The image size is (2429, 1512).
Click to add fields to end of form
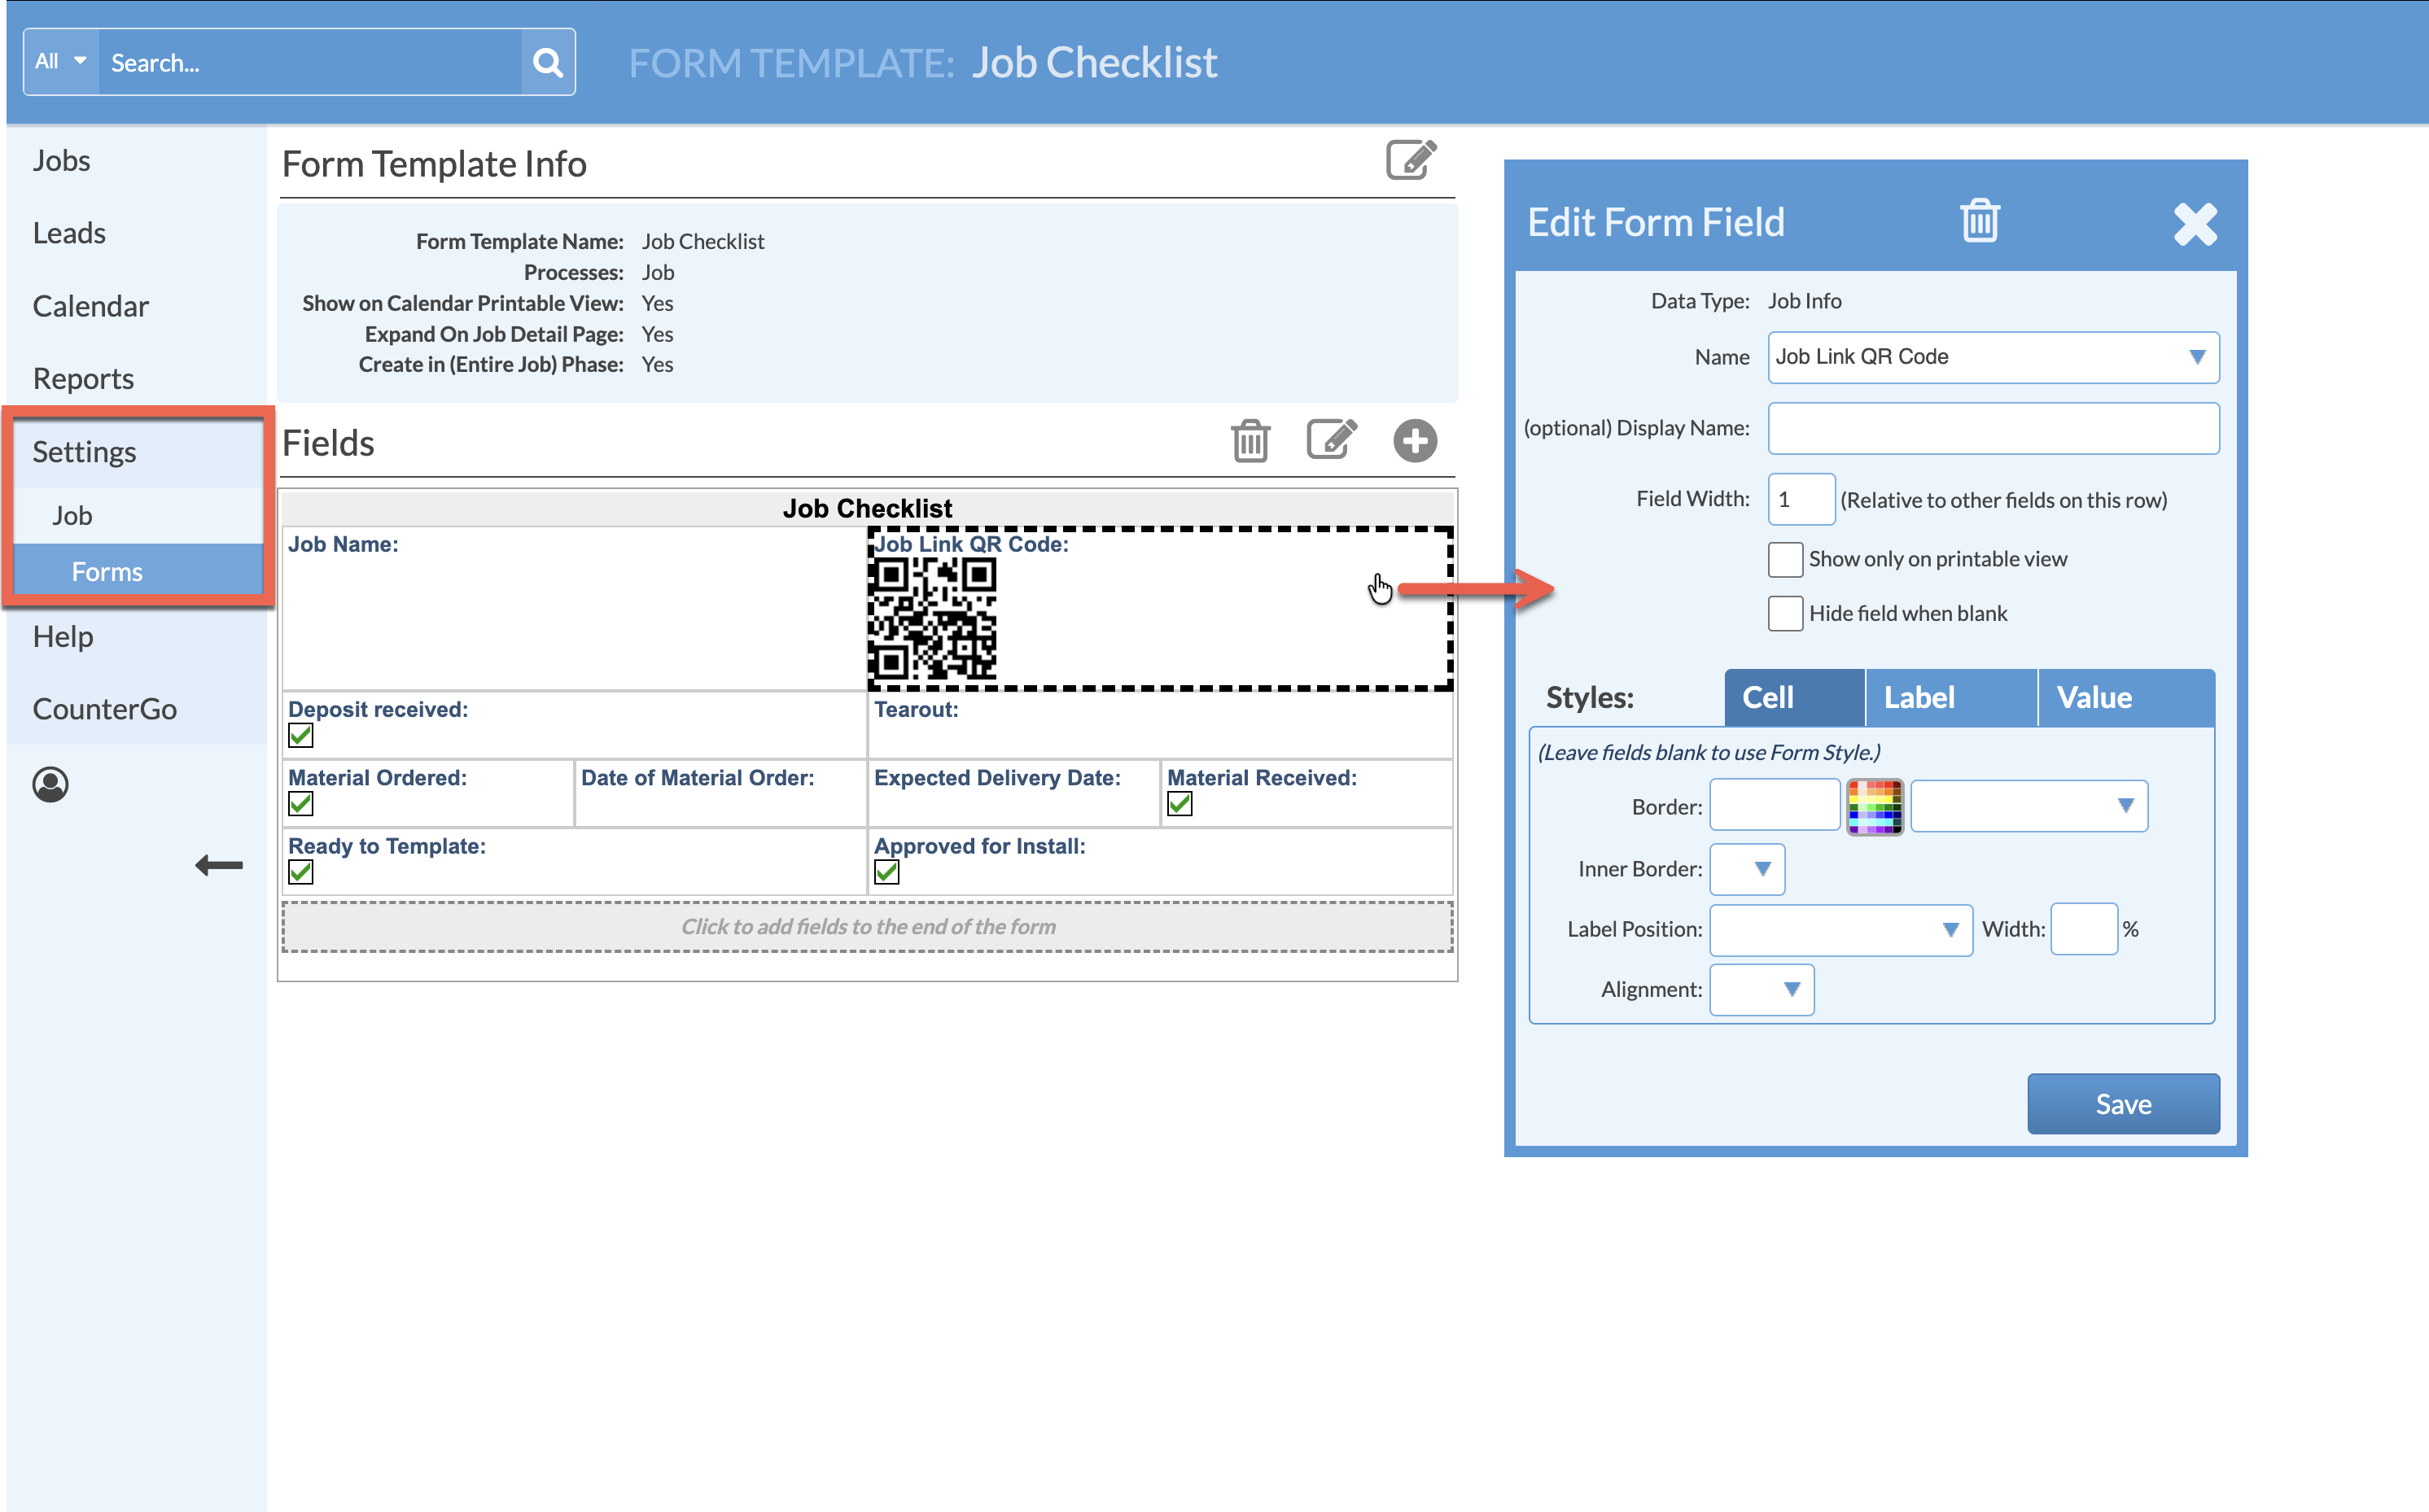click(868, 927)
